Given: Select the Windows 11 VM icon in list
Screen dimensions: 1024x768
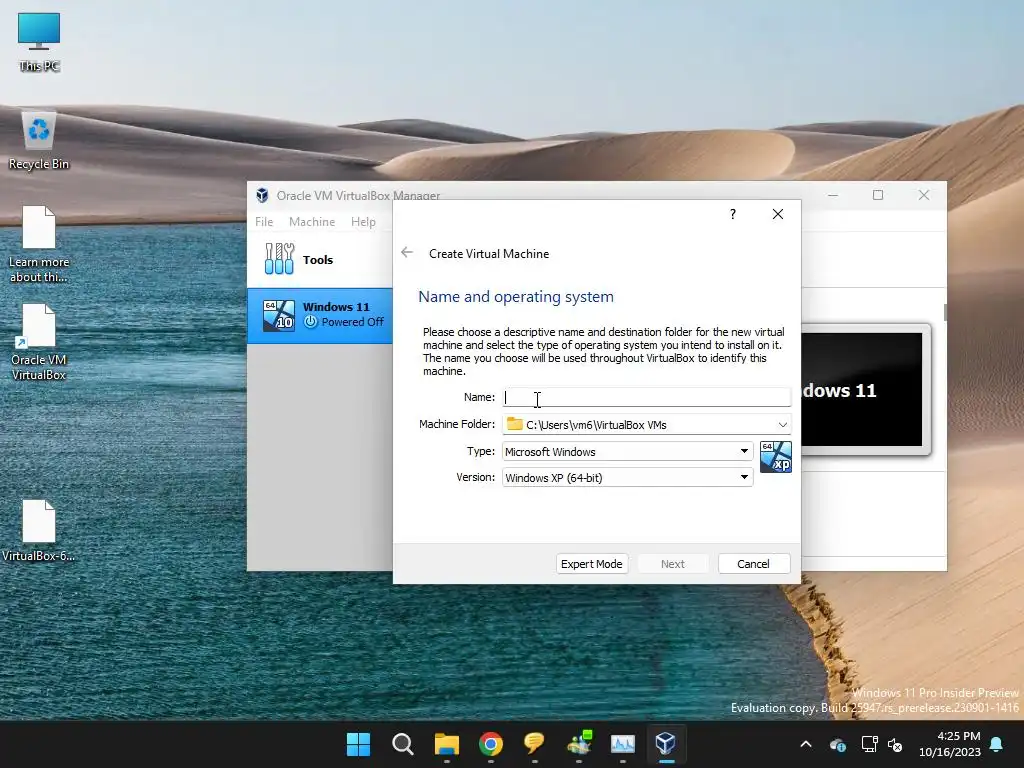Looking at the screenshot, I should click(x=279, y=315).
